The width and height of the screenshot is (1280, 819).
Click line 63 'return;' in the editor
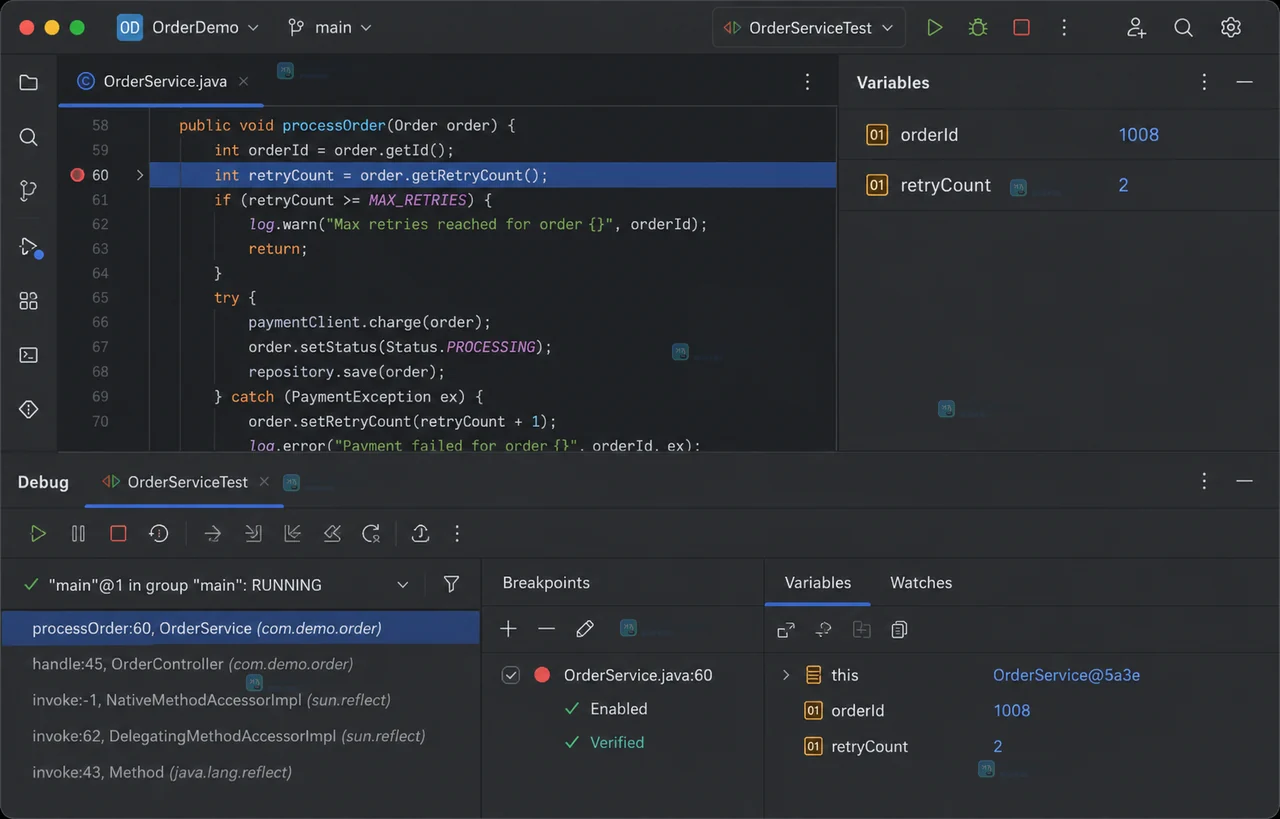278,249
